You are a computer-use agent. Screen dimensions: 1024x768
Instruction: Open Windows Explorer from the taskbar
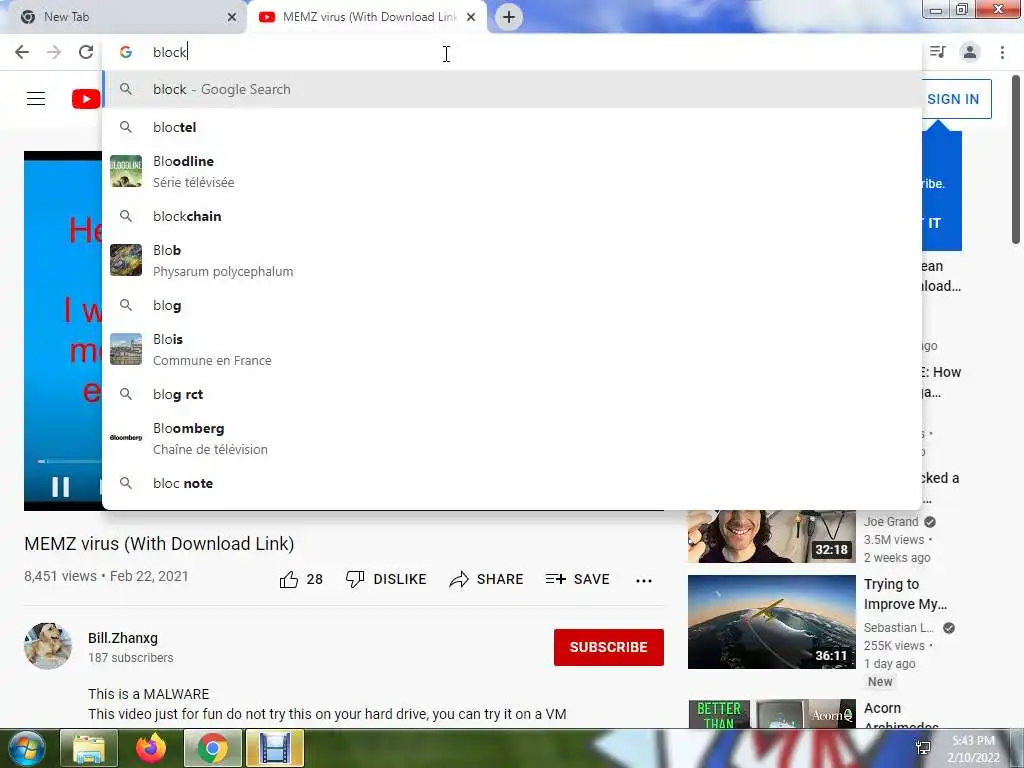pyautogui.click(x=89, y=748)
